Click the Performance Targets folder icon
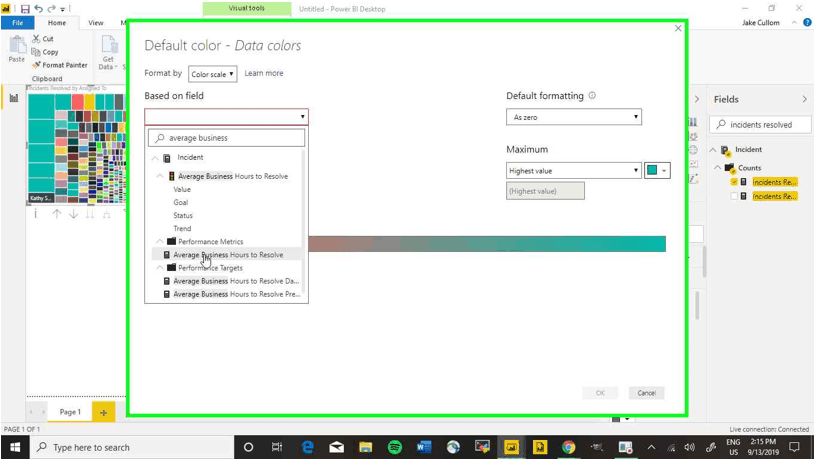 (171, 267)
